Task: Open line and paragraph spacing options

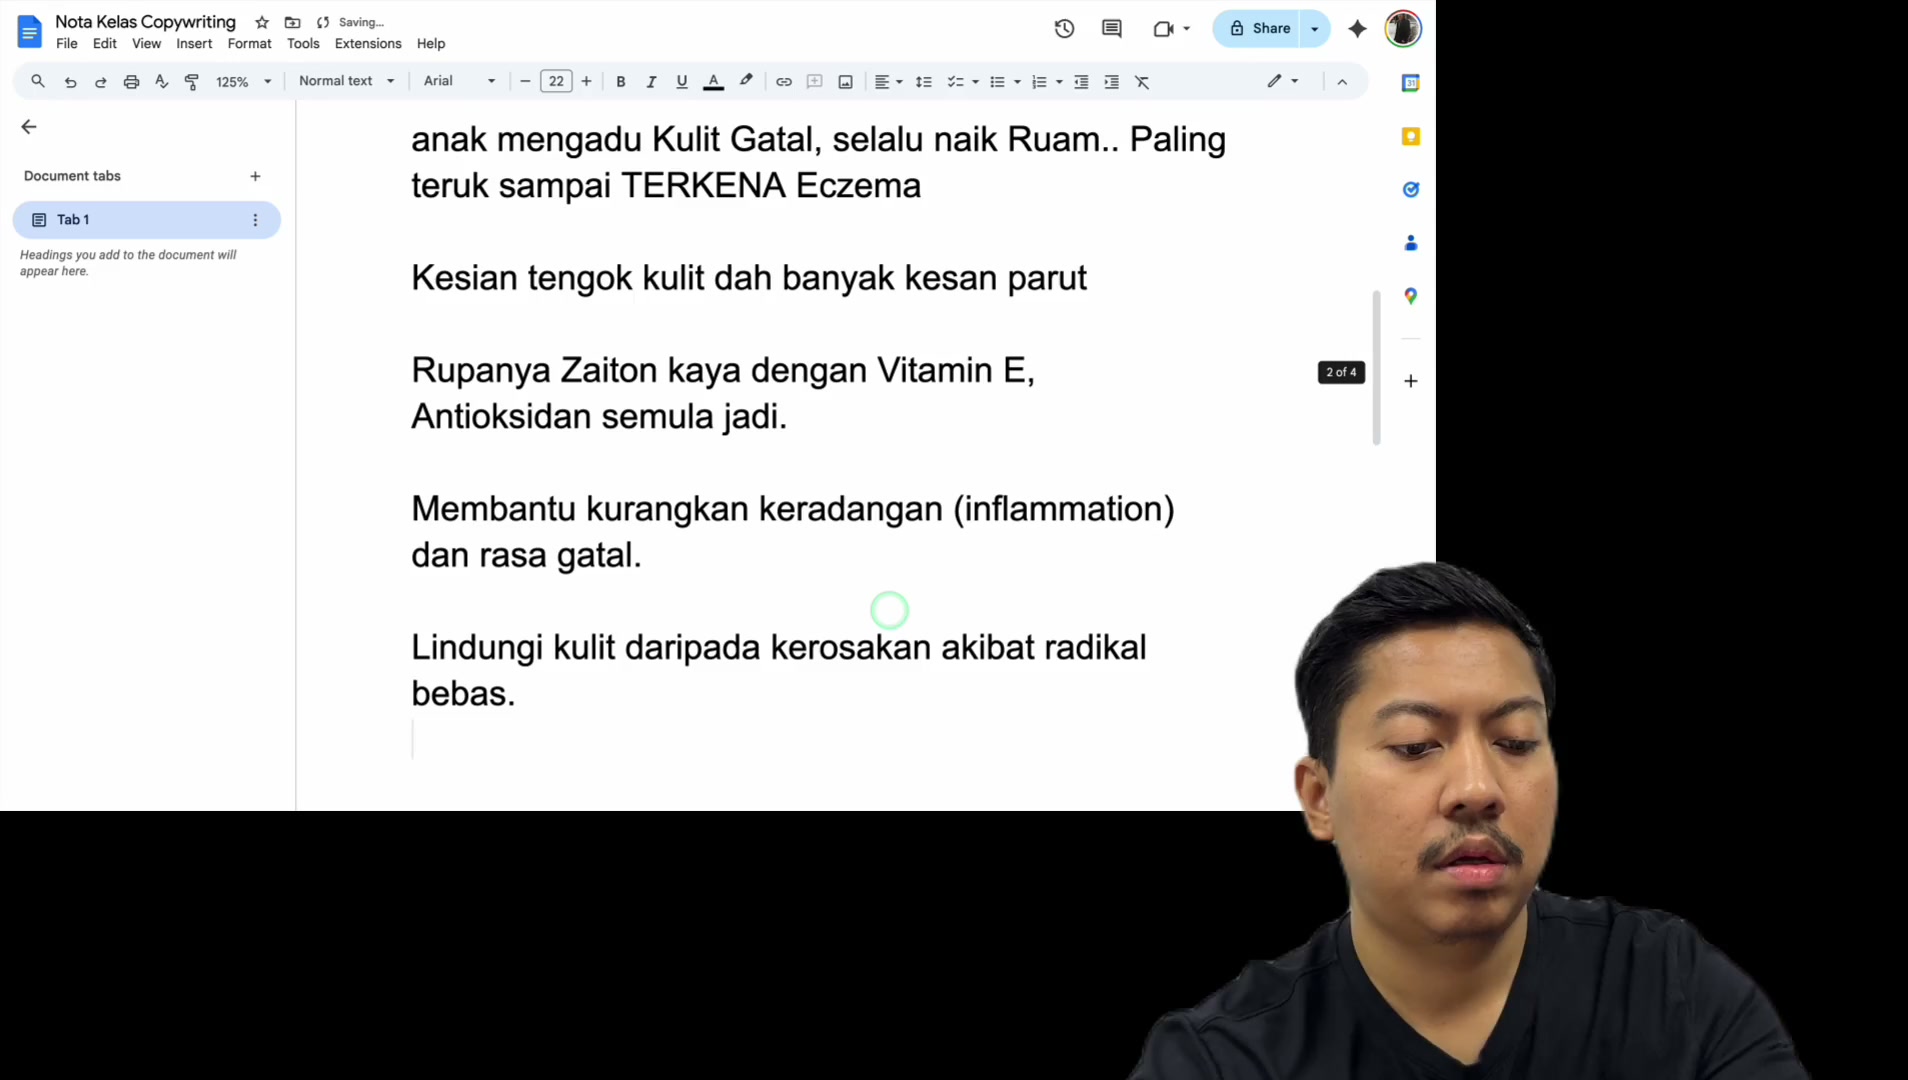Action: [924, 82]
